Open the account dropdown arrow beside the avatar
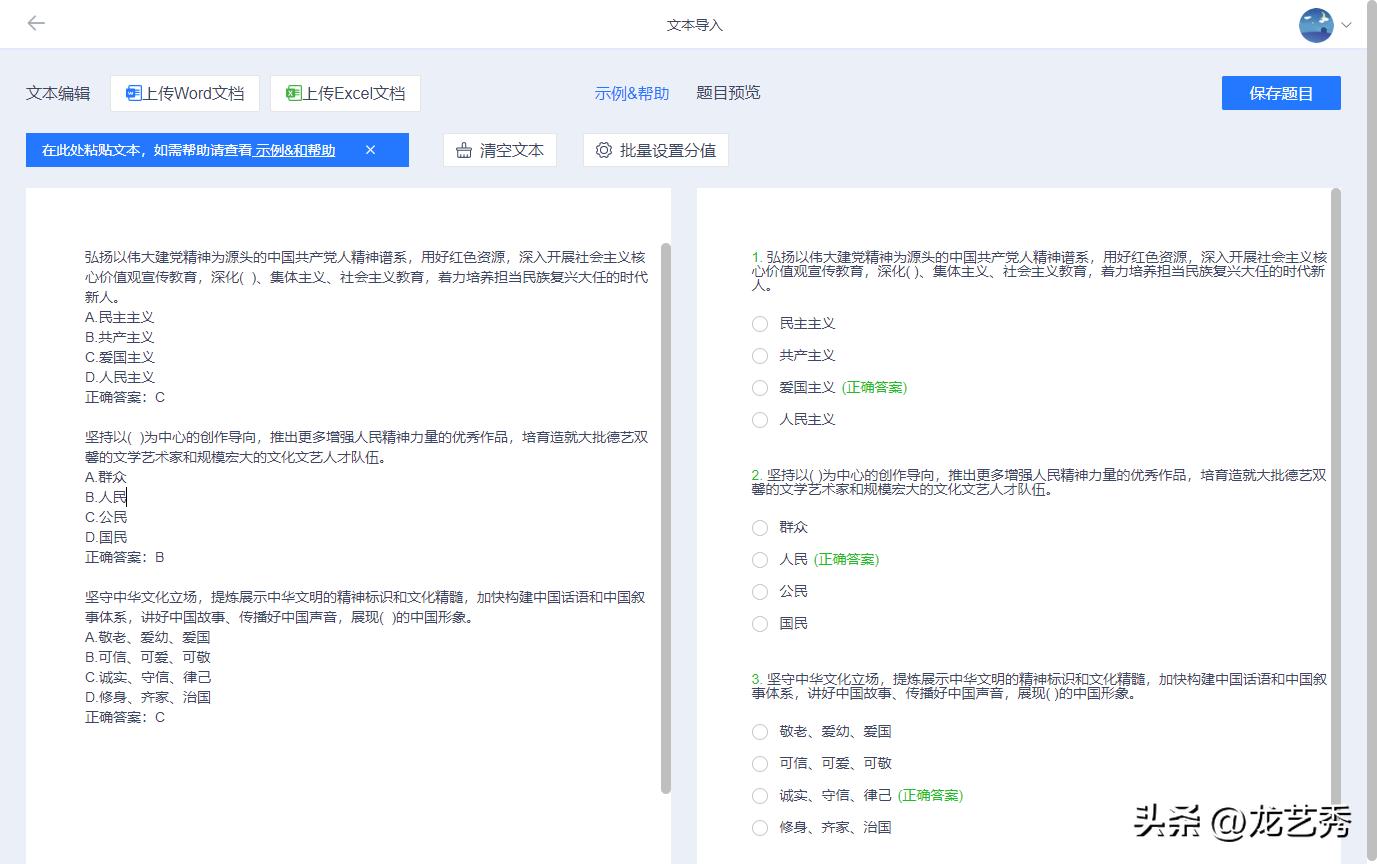 (x=1345, y=26)
